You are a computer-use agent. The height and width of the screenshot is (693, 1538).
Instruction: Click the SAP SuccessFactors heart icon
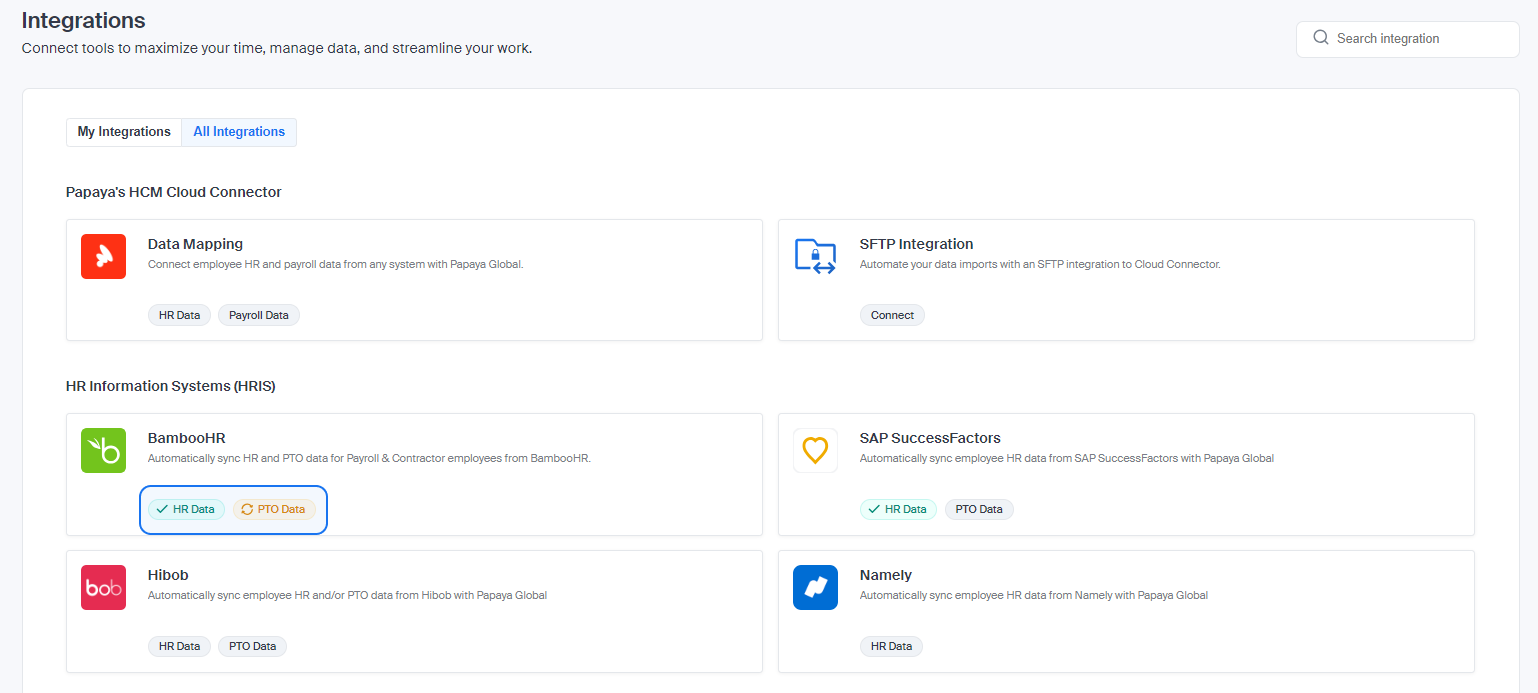815,450
